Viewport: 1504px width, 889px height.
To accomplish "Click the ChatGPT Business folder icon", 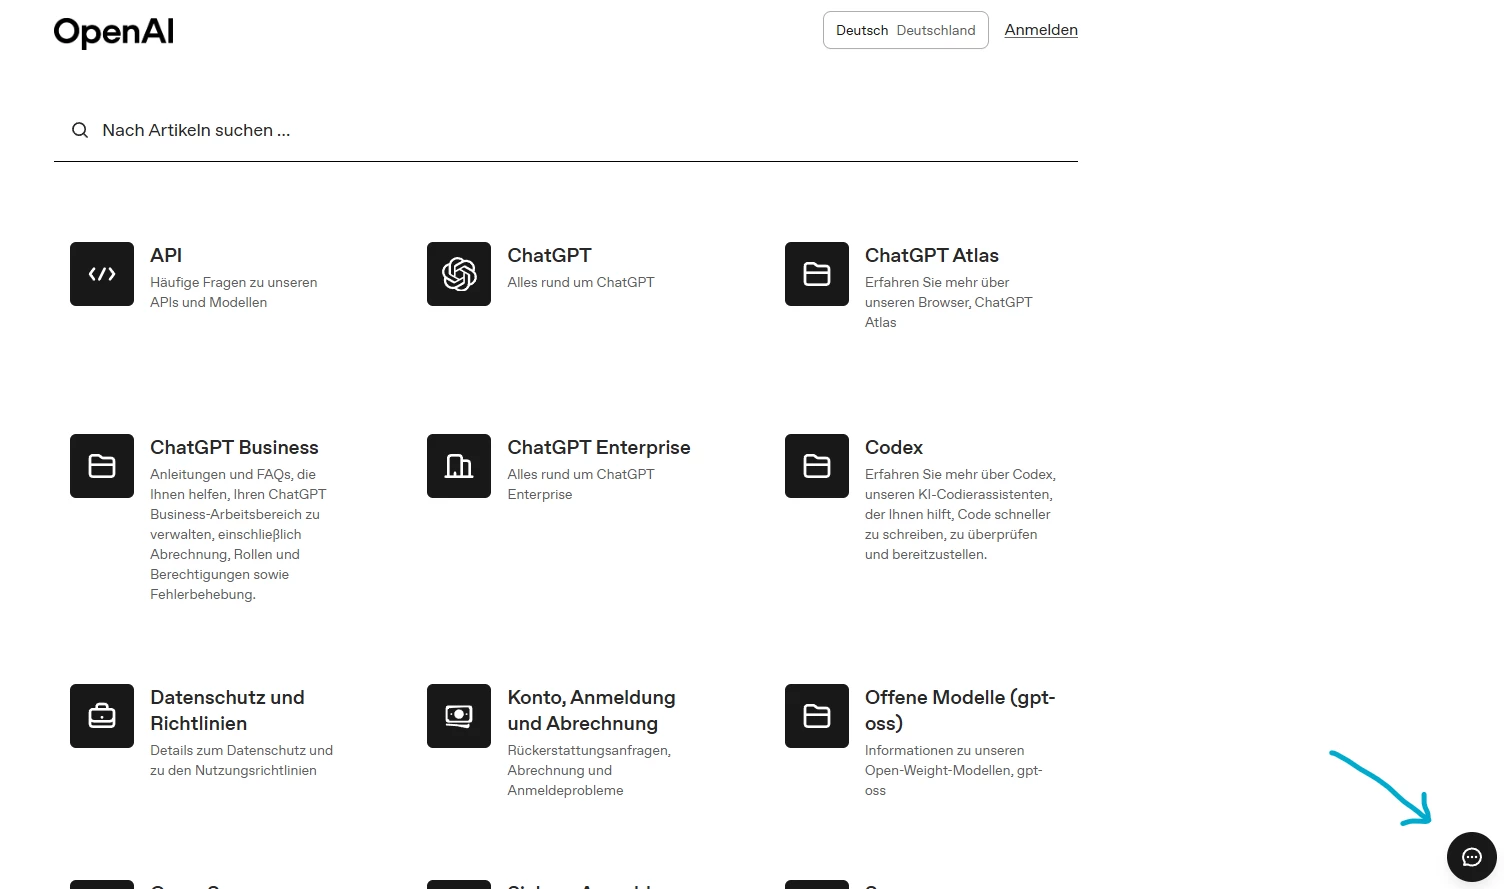I will [102, 466].
